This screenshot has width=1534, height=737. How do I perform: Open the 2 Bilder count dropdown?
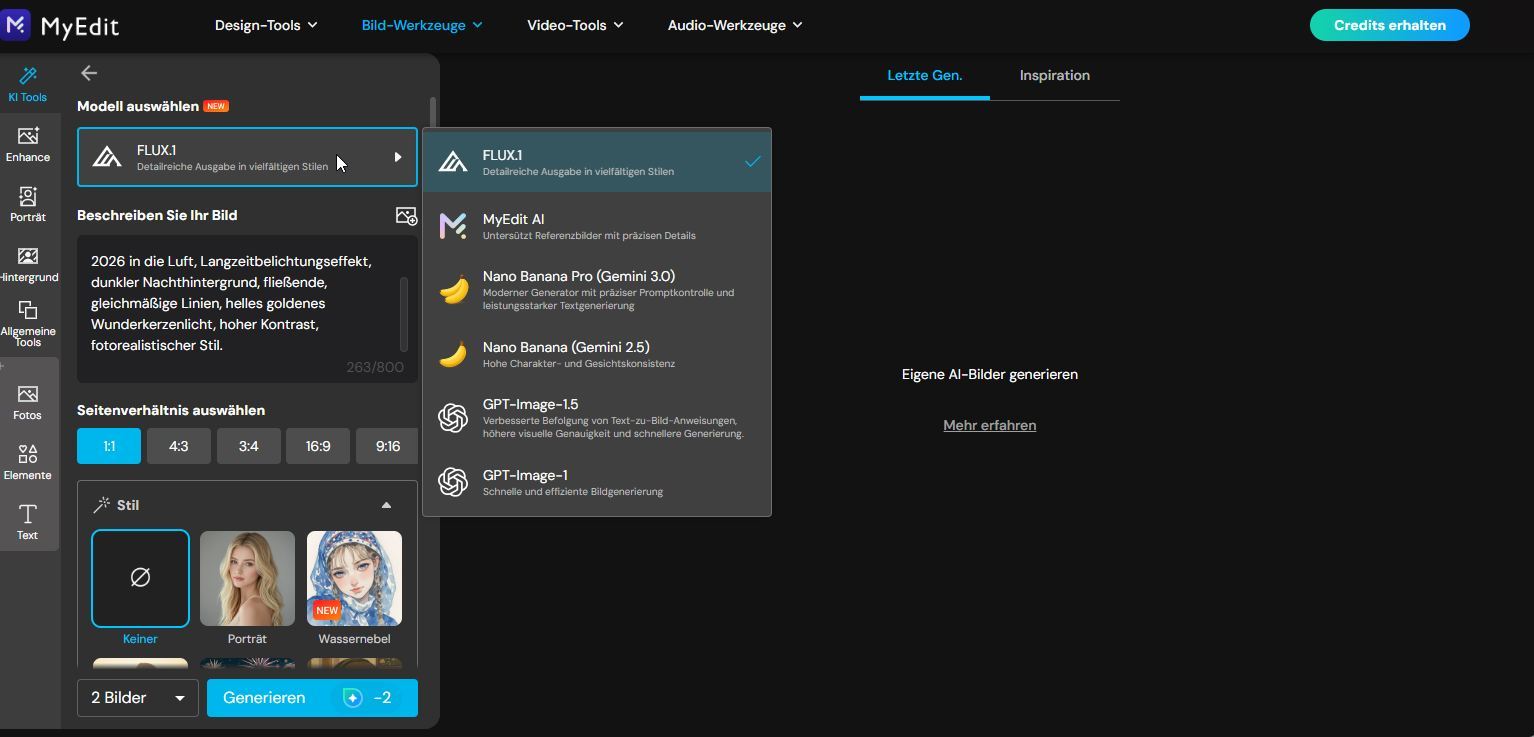pos(137,698)
